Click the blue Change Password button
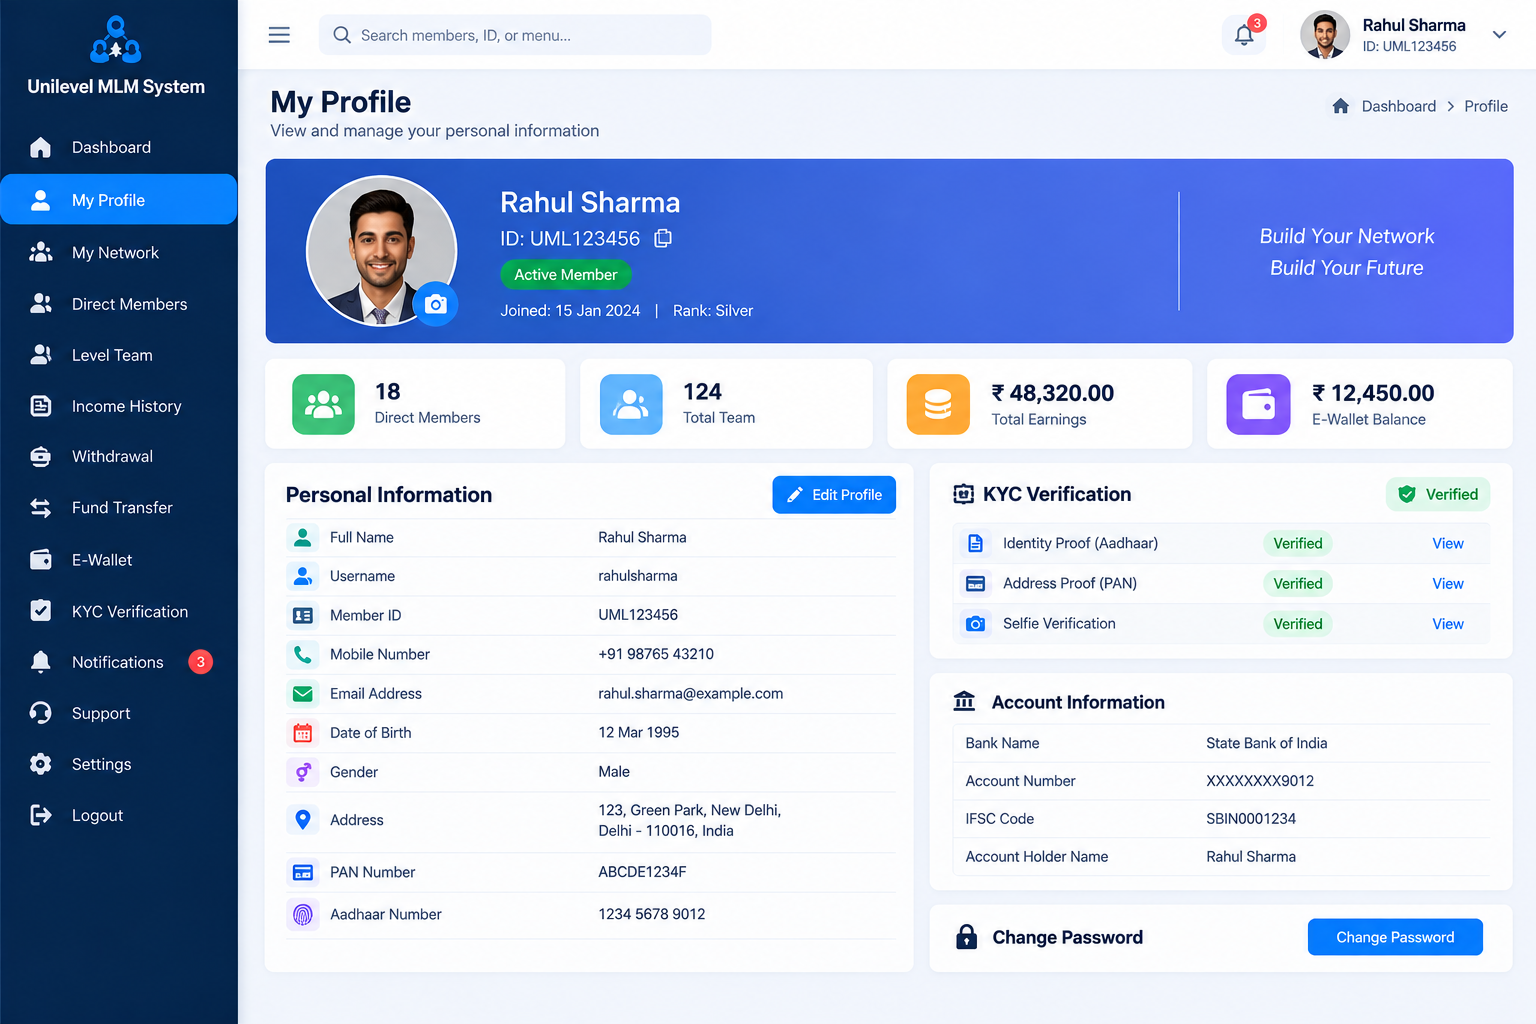This screenshot has height=1024, width=1536. coord(1395,937)
